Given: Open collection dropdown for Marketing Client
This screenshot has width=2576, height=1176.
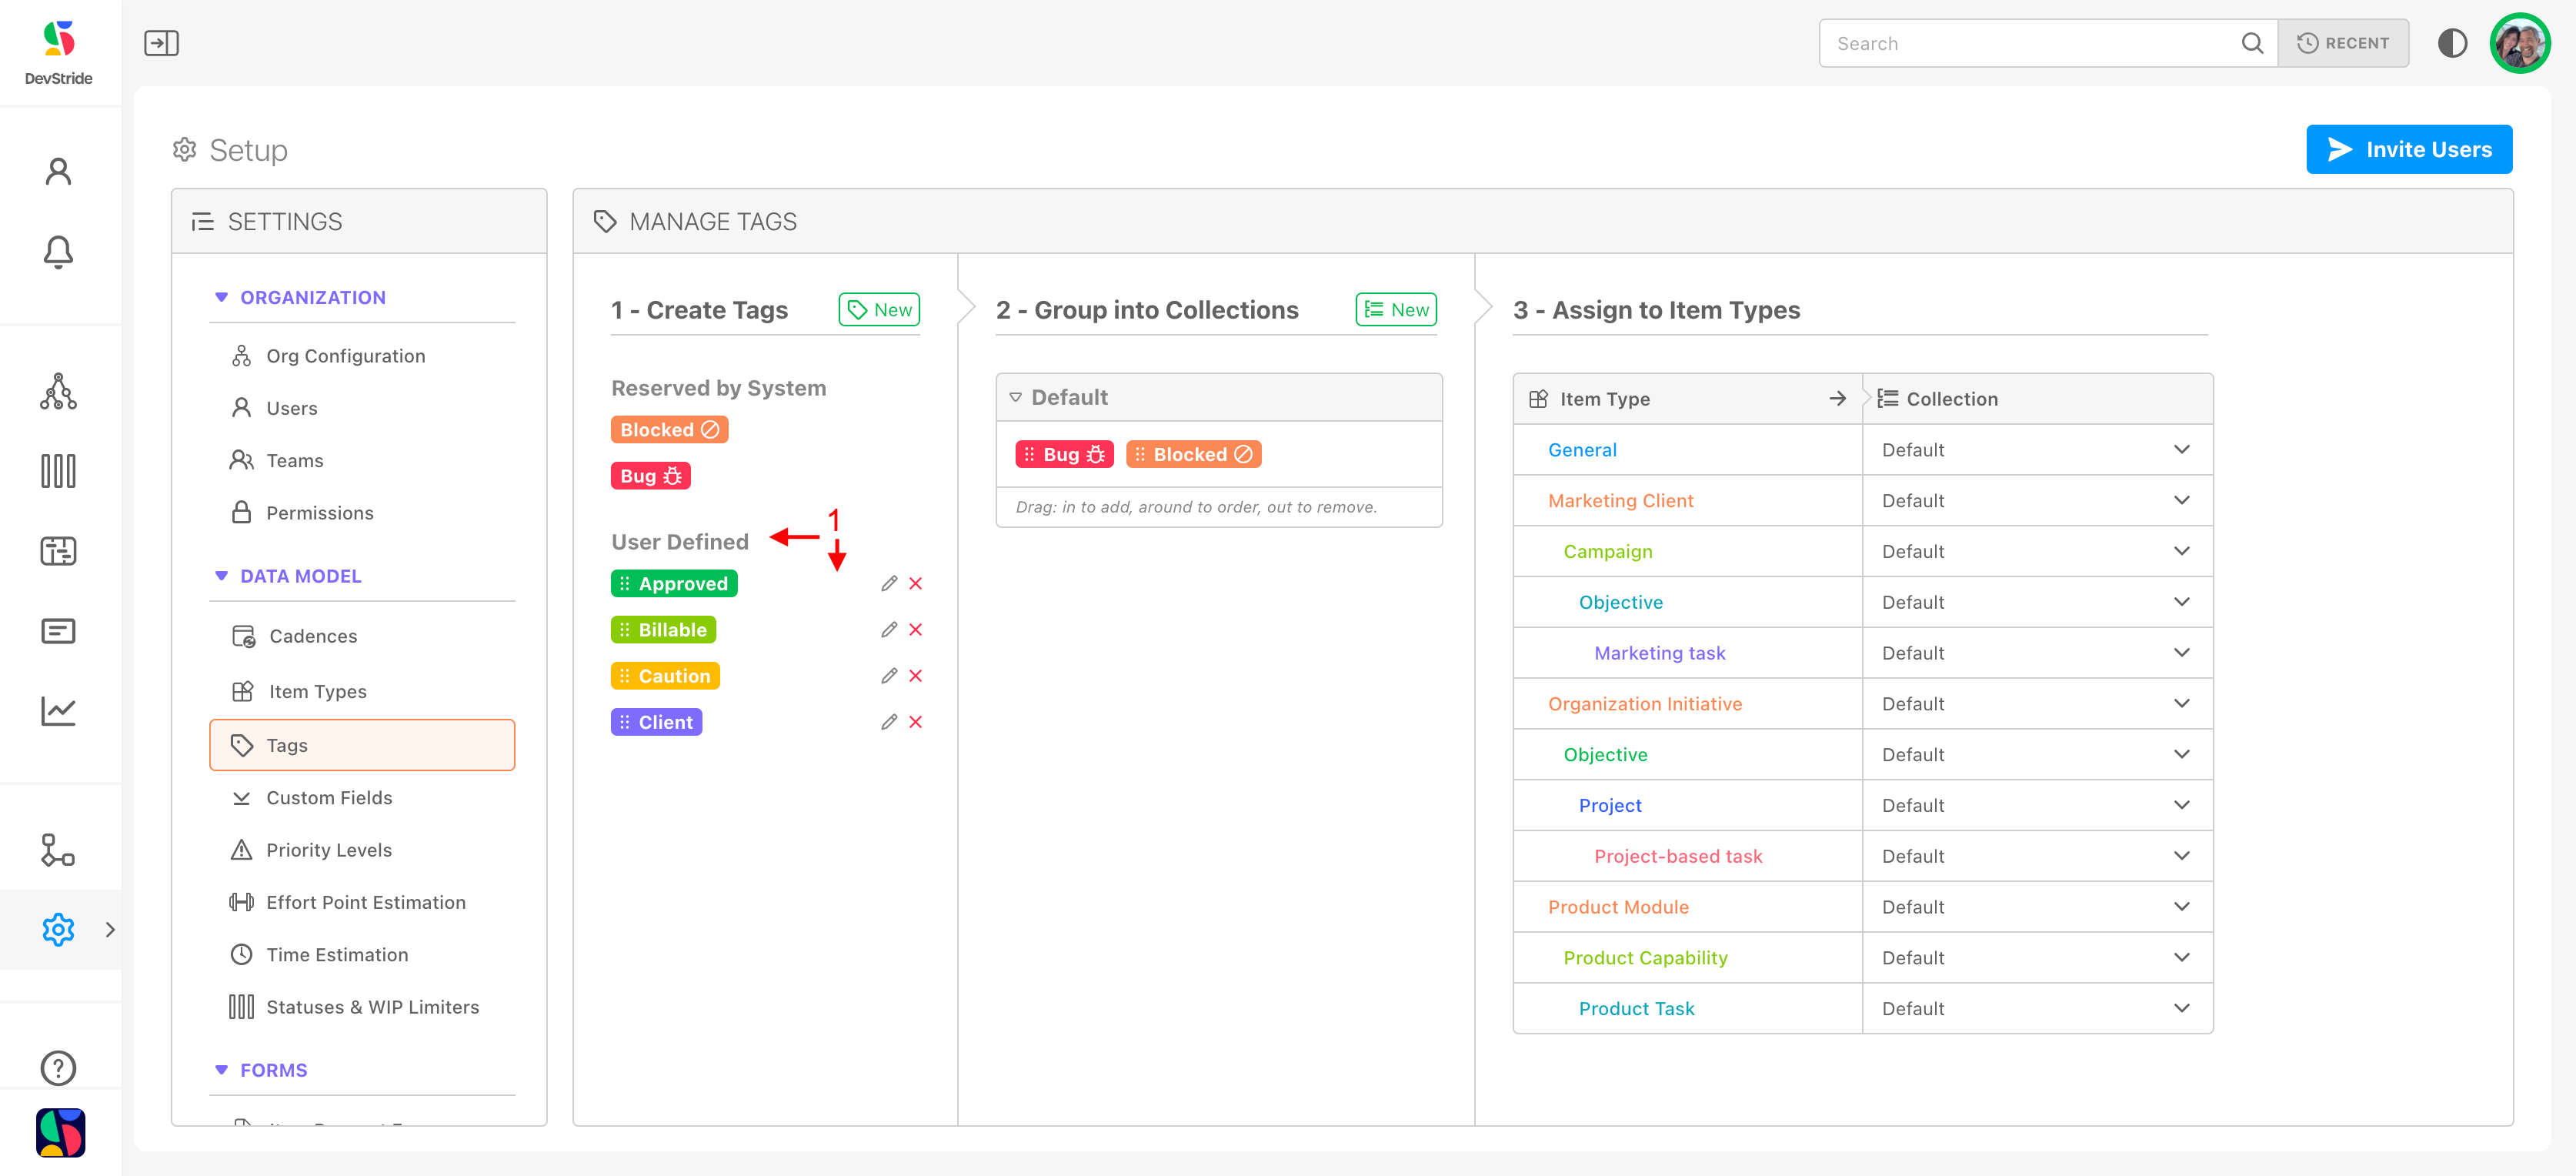Looking at the screenshot, I should tap(2181, 500).
